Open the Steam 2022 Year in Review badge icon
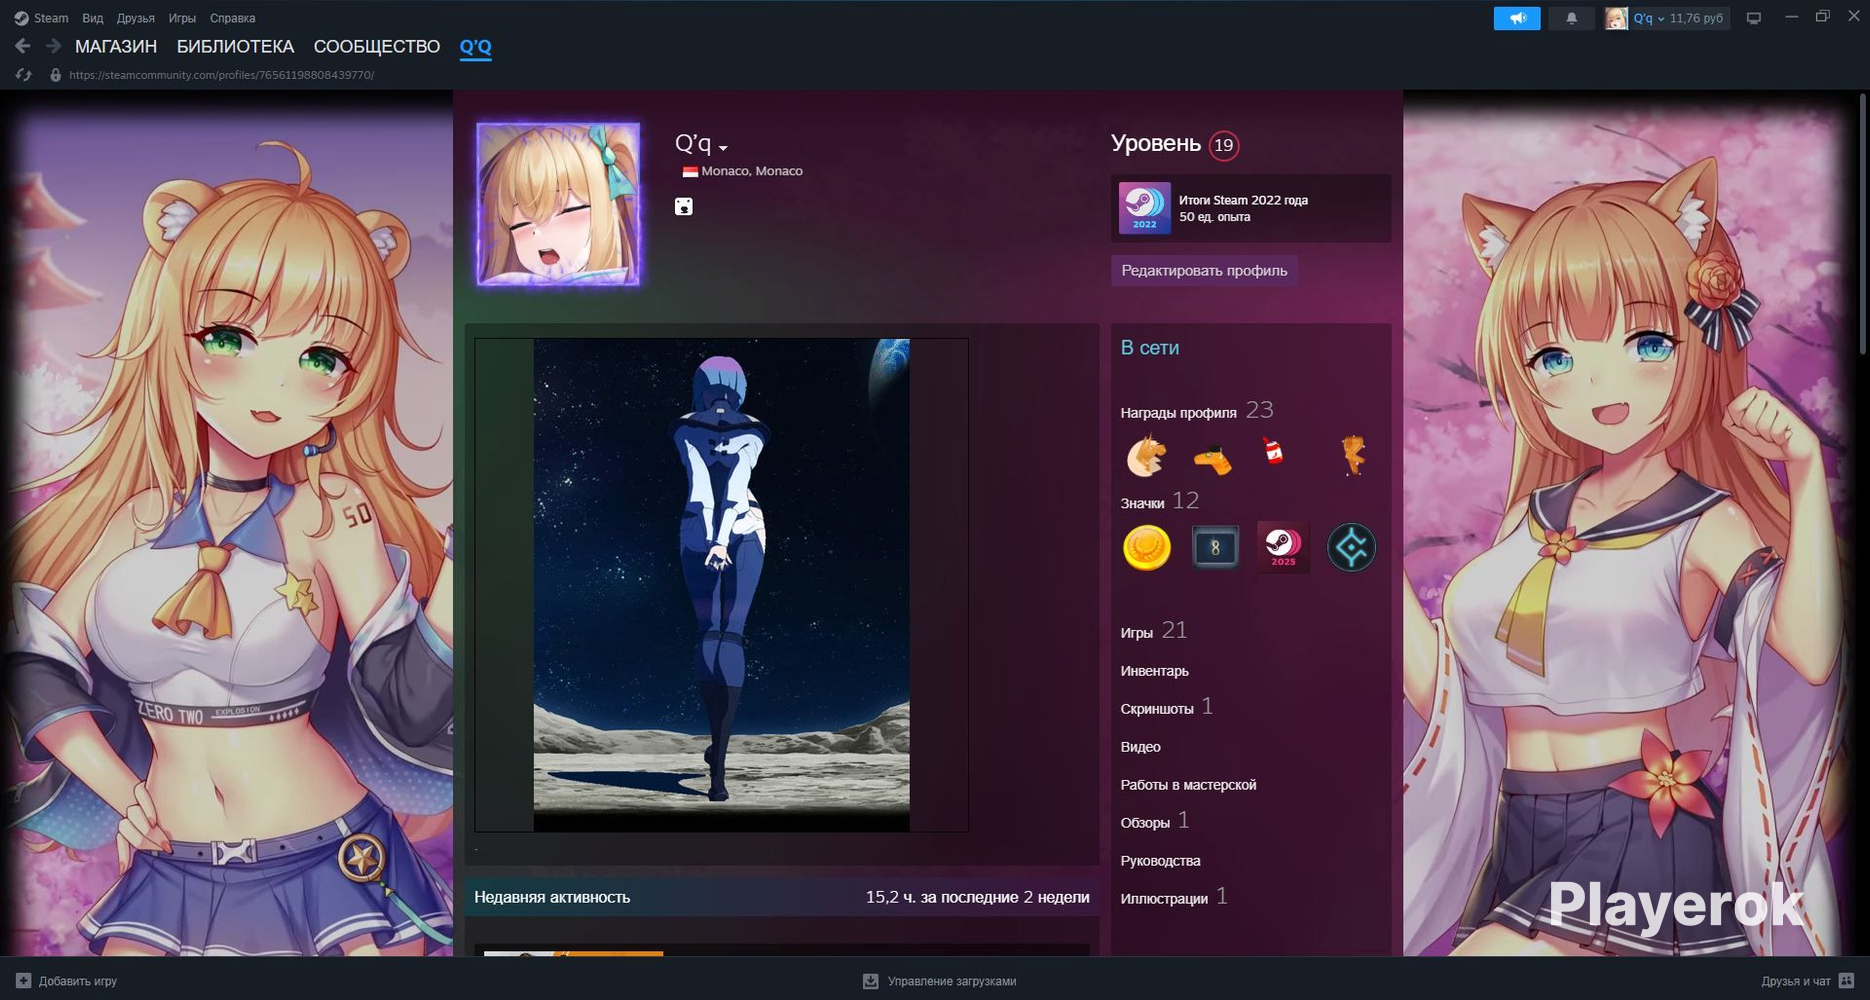Image resolution: width=1870 pixels, height=1000 pixels. 1144,208
